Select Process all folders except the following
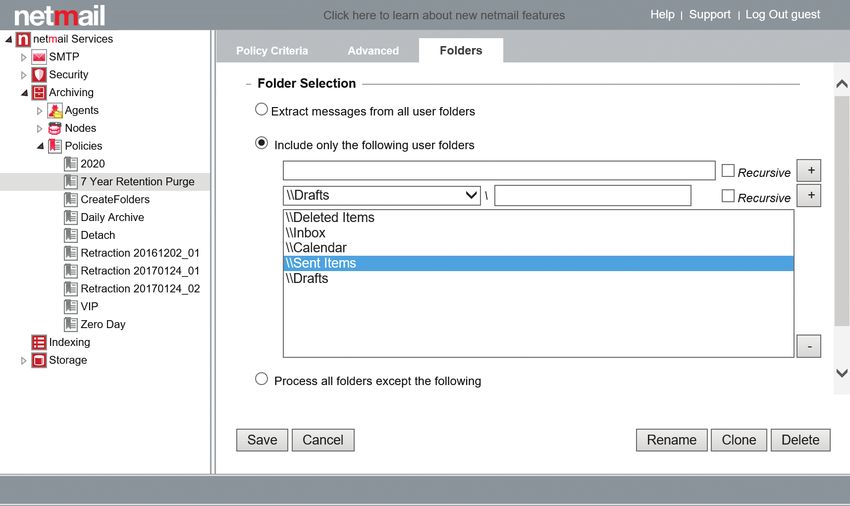 coord(261,379)
